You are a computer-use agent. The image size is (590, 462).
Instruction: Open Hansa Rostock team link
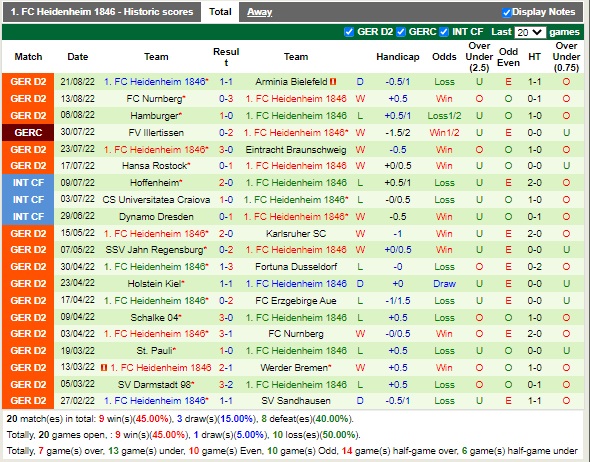click(x=154, y=166)
